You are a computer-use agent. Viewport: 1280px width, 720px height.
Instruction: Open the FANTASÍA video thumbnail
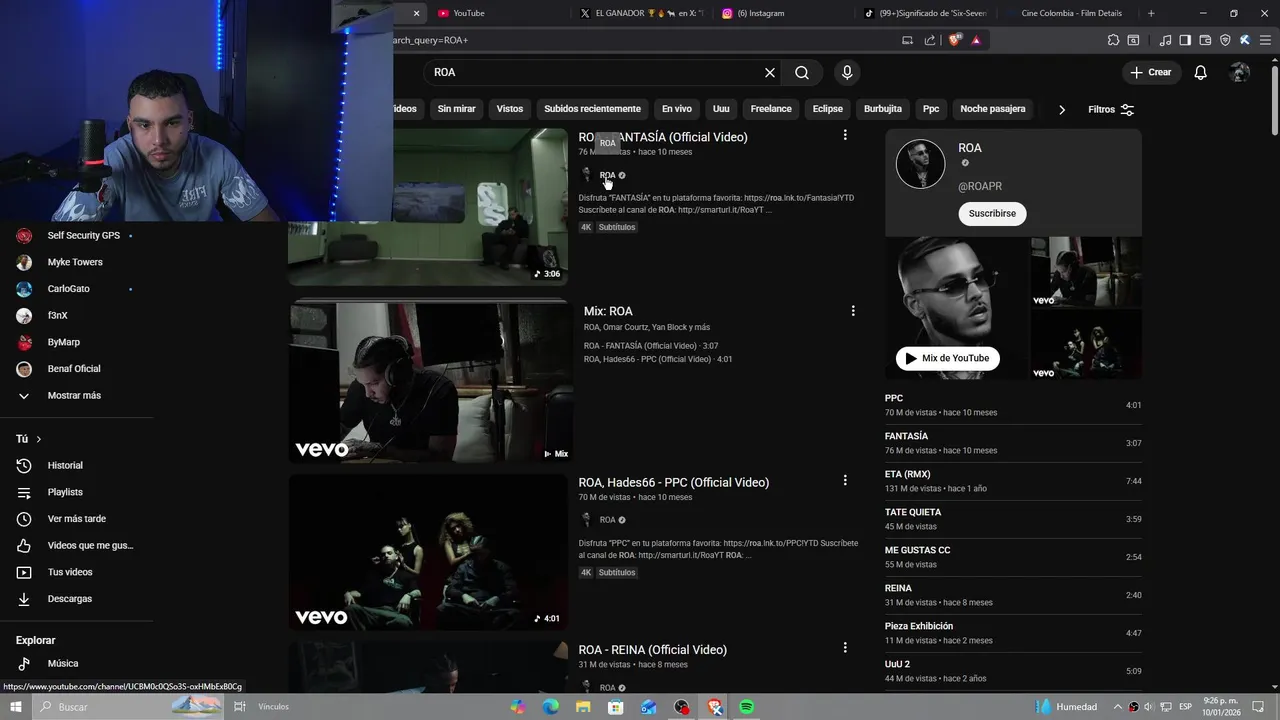click(428, 207)
